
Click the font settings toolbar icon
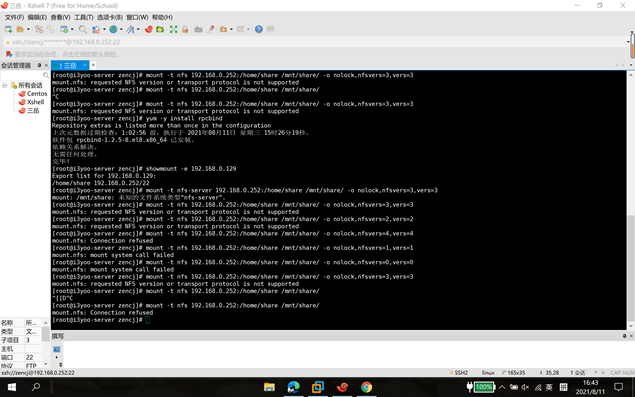click(130, 29)
